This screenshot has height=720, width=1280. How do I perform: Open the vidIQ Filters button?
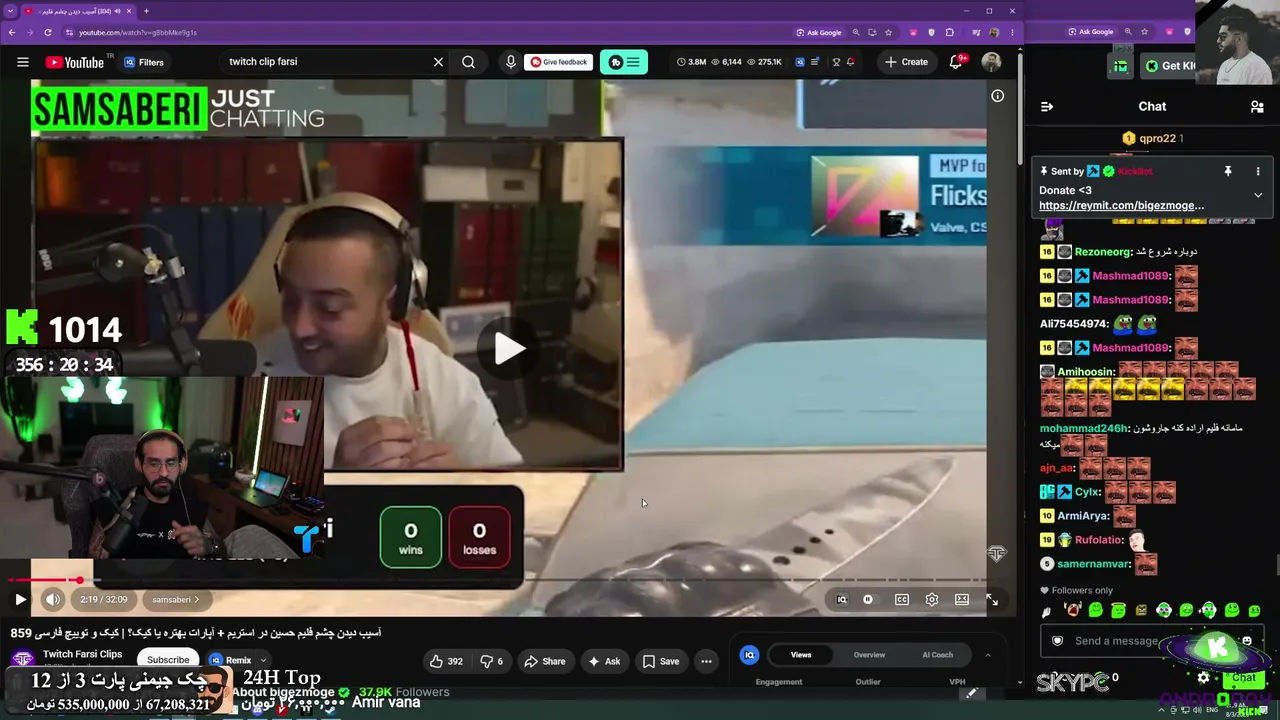144,62
